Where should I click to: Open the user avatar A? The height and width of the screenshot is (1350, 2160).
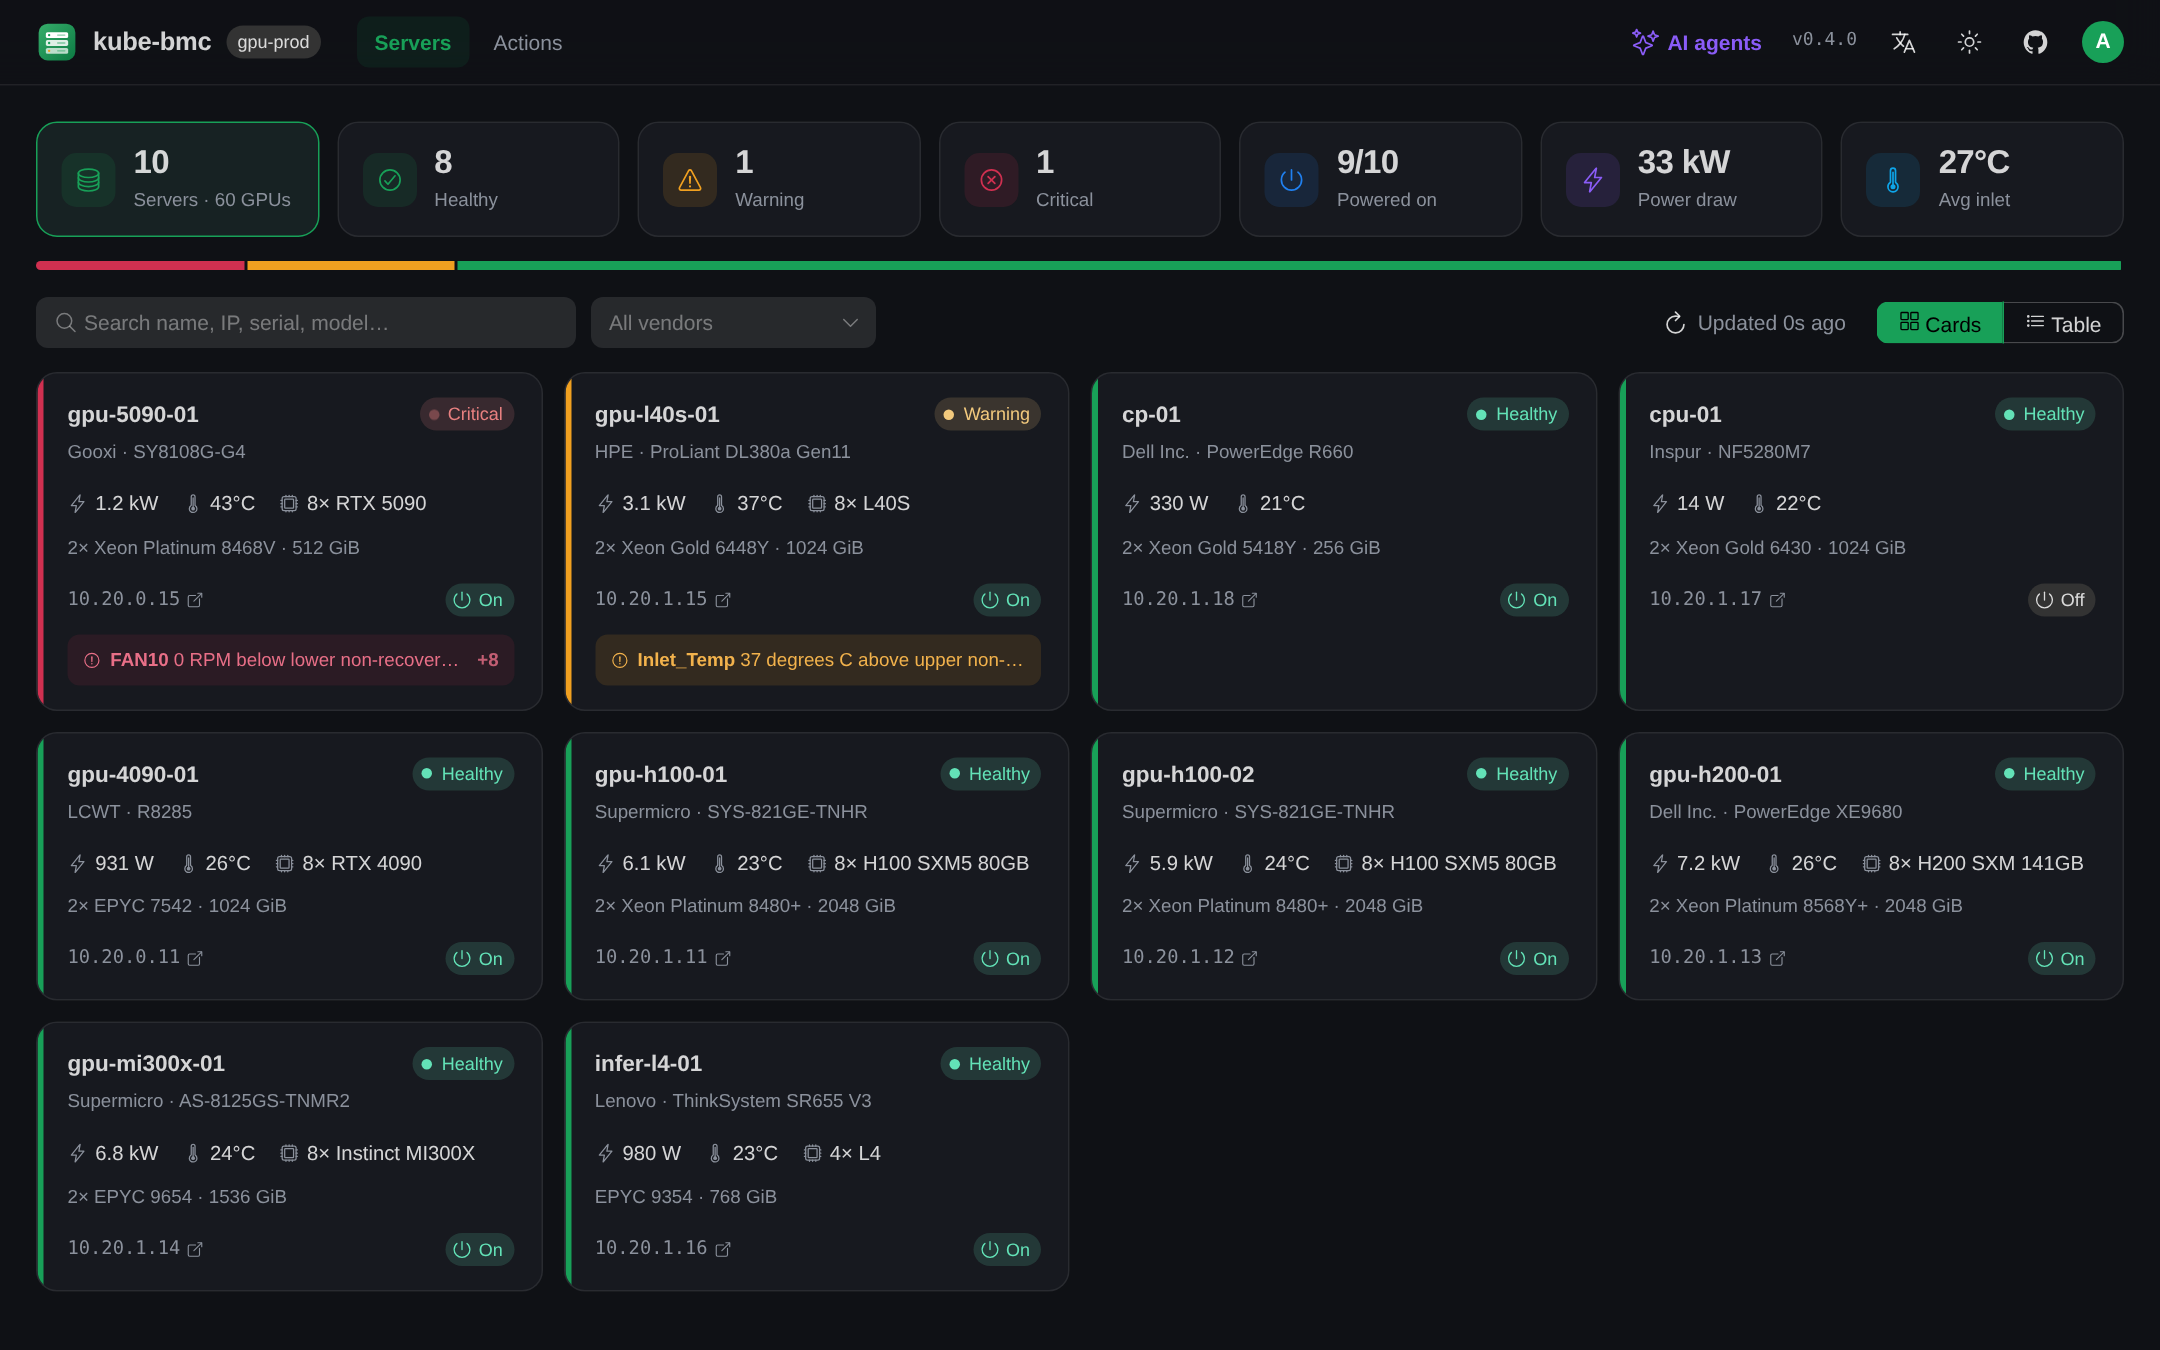pyautogui.click(x=2102, y=42)
